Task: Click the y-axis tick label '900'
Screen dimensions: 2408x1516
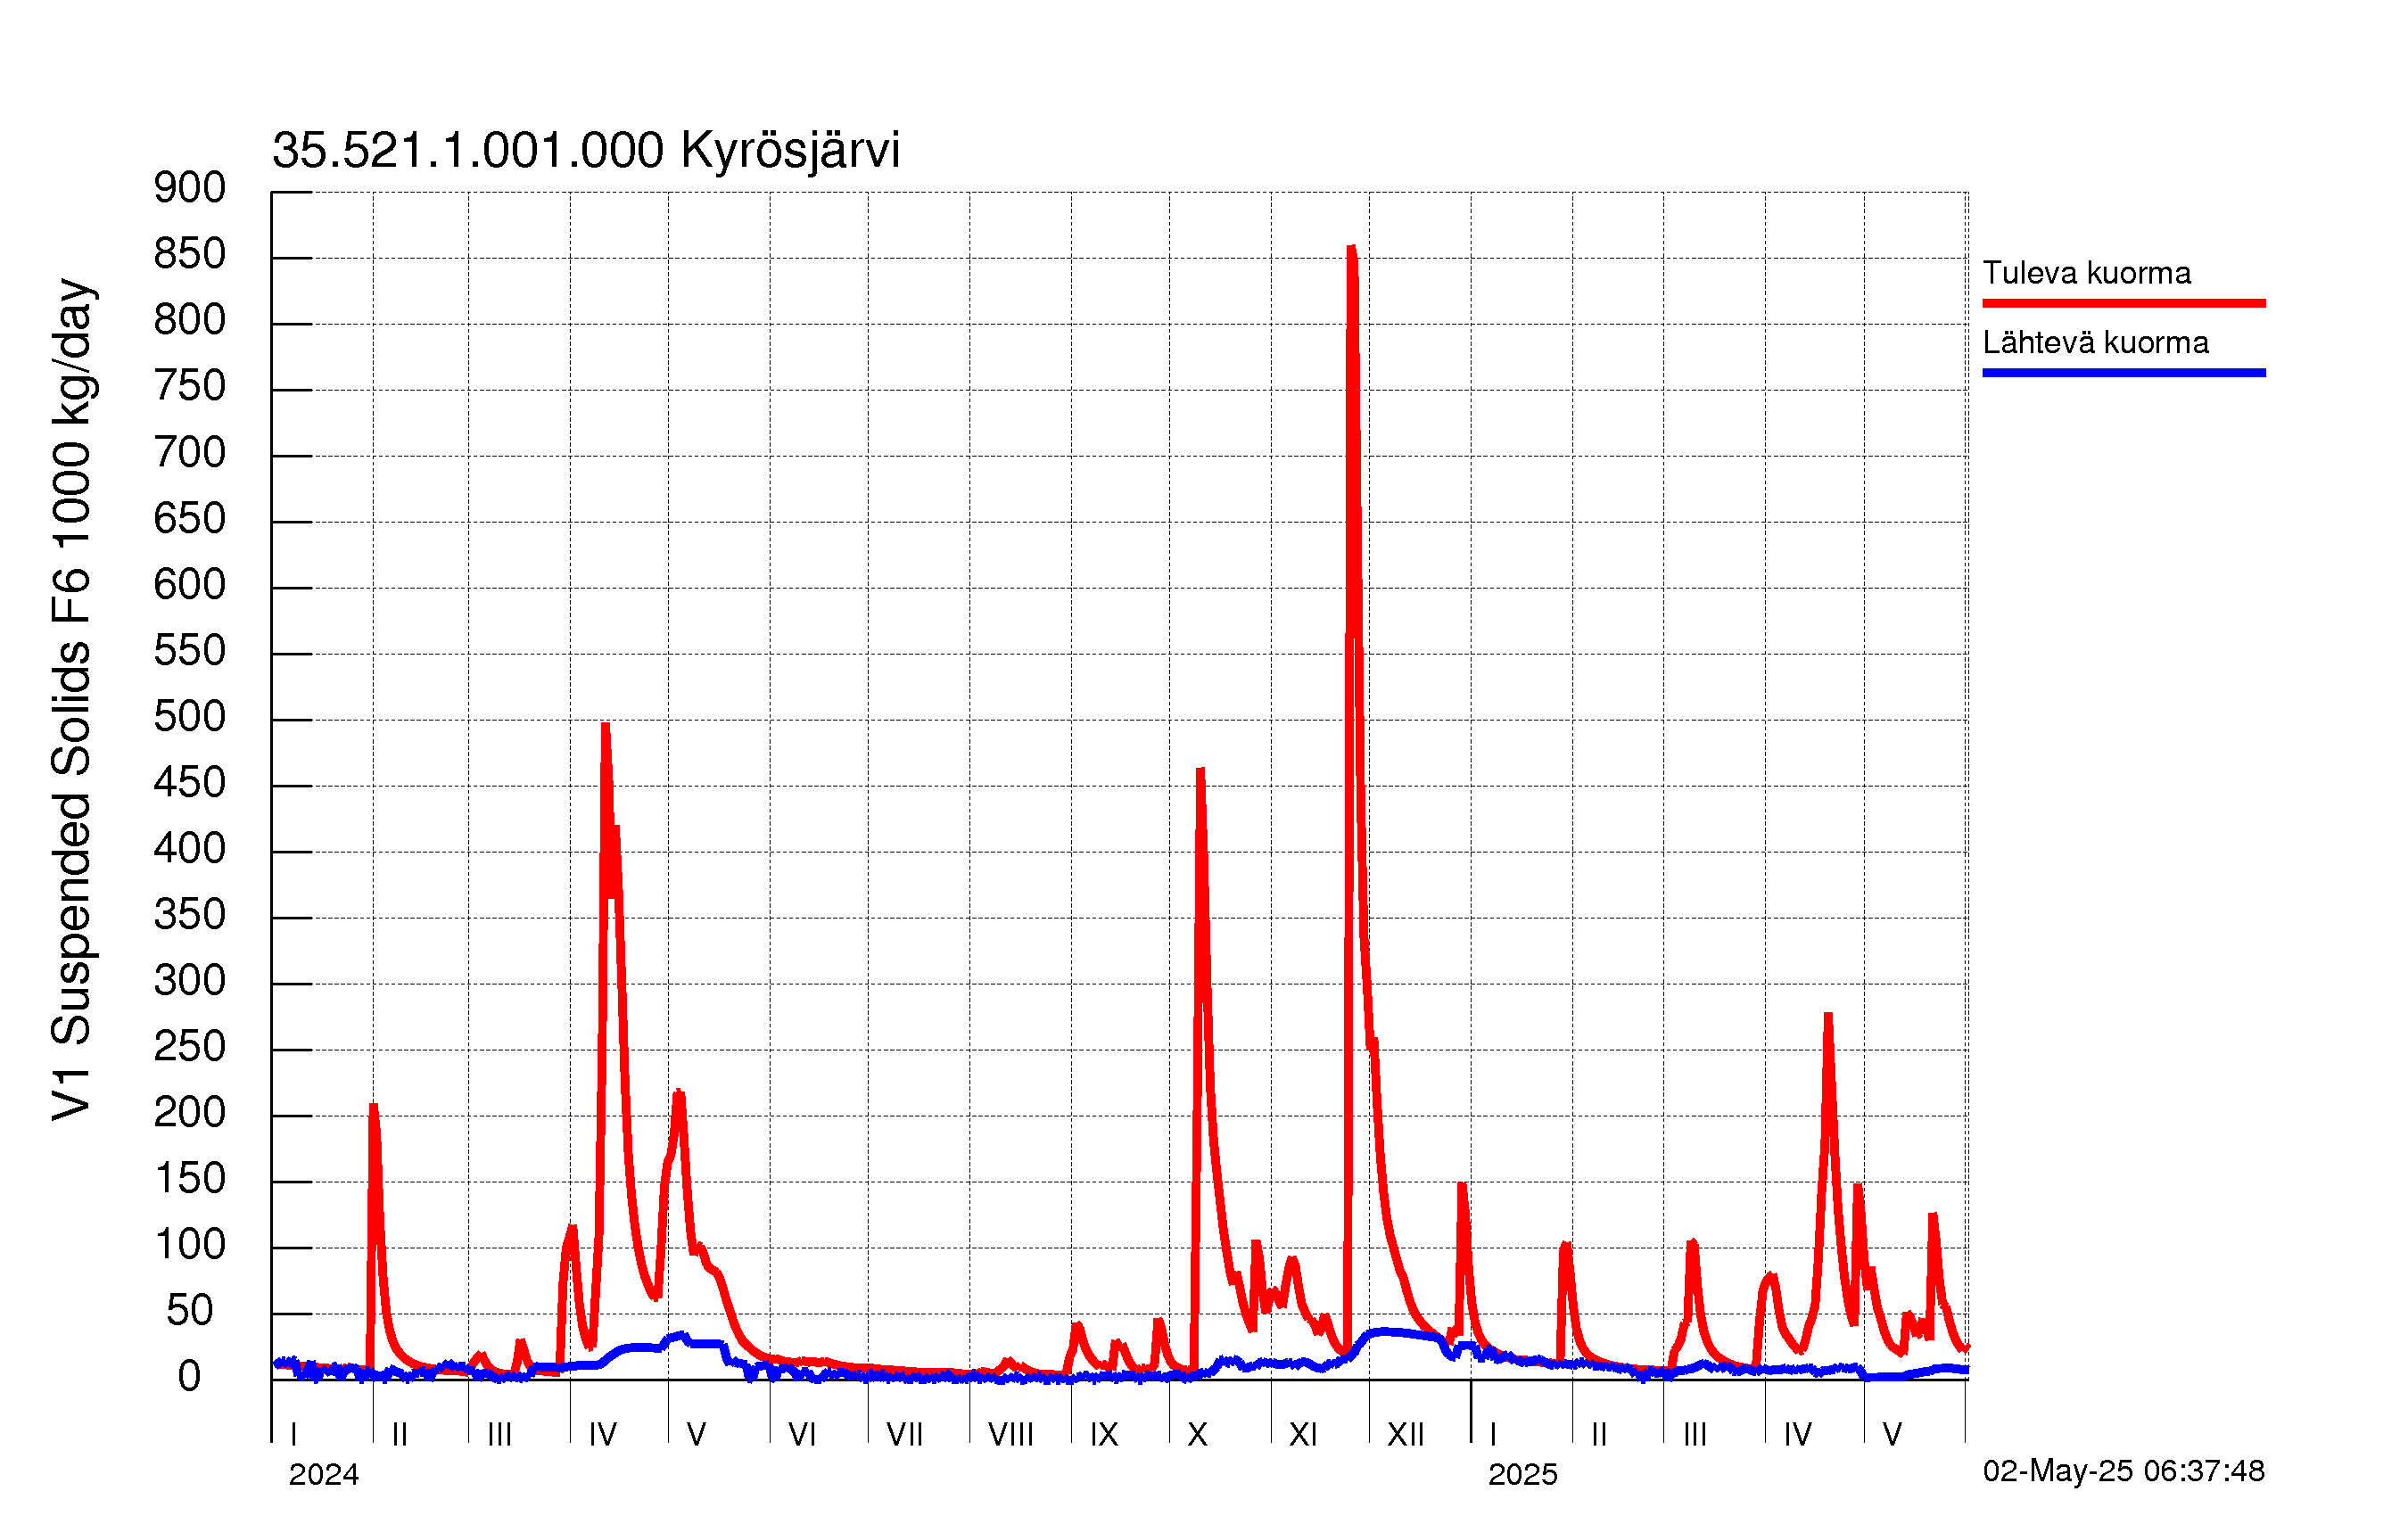Action: [x=189, y=188]
